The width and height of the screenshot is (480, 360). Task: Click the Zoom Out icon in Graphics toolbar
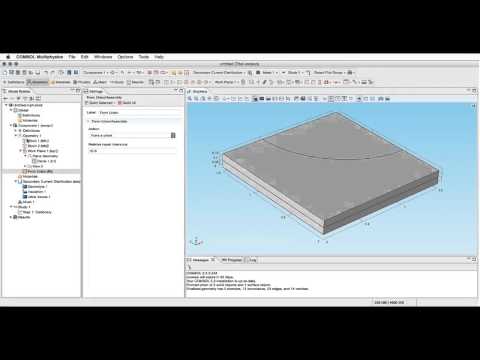tap(196, 99)
